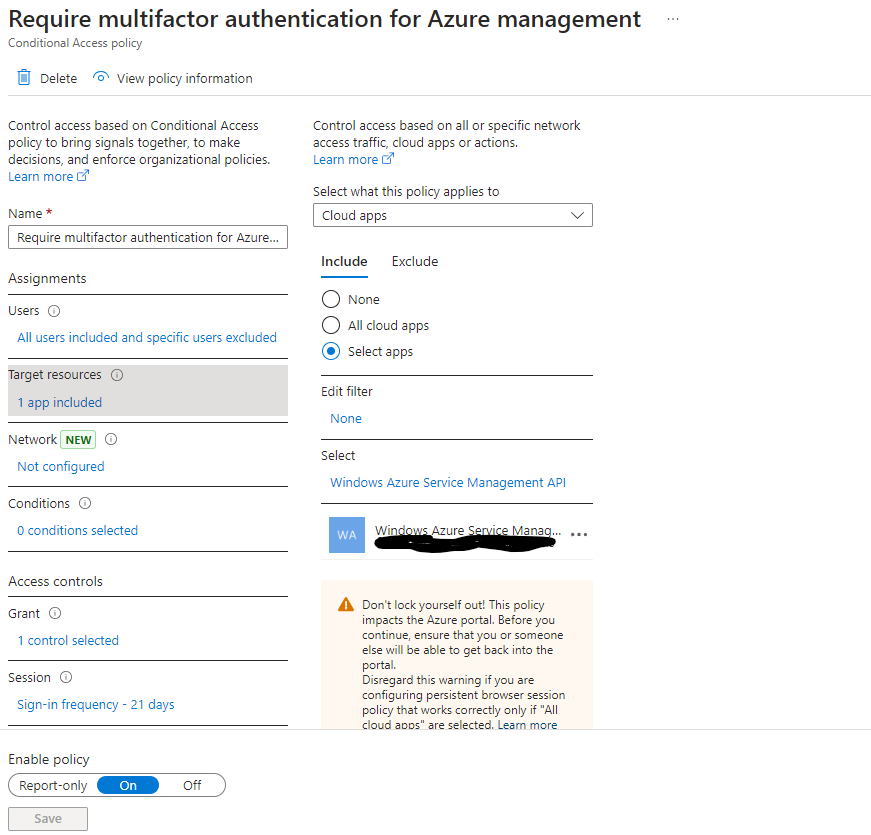Viewport: 871px width, 835px height.
Task: Click the Conditions info icon
Action: pos(85,503)
